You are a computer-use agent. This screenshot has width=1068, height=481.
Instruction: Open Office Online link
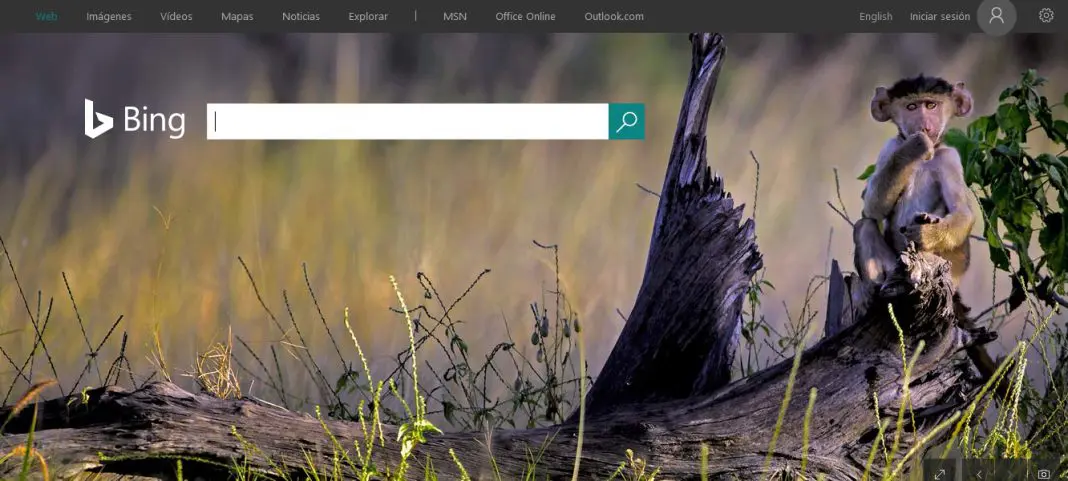click(525, 16)
